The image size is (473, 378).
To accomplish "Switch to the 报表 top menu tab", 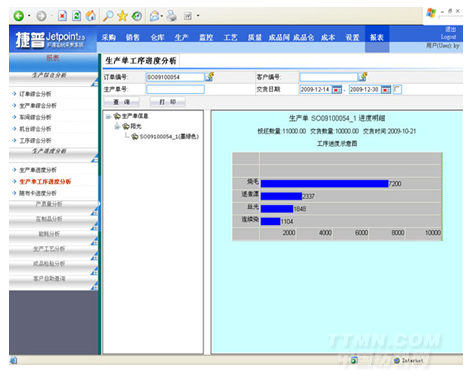I will [377, 38].
